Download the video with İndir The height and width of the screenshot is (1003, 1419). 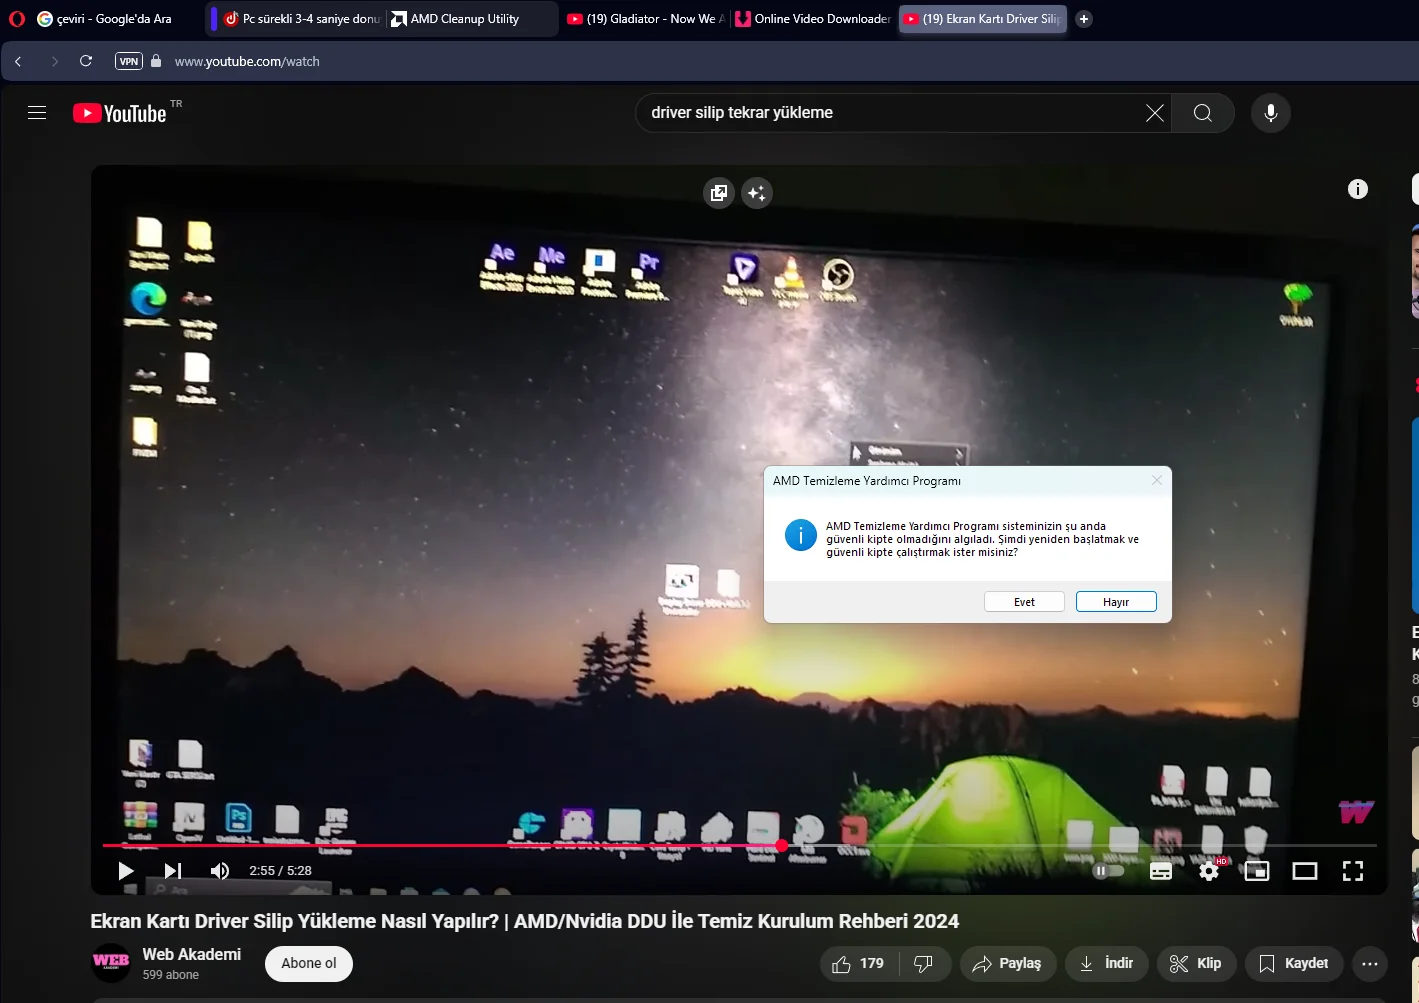point(1107,964)
